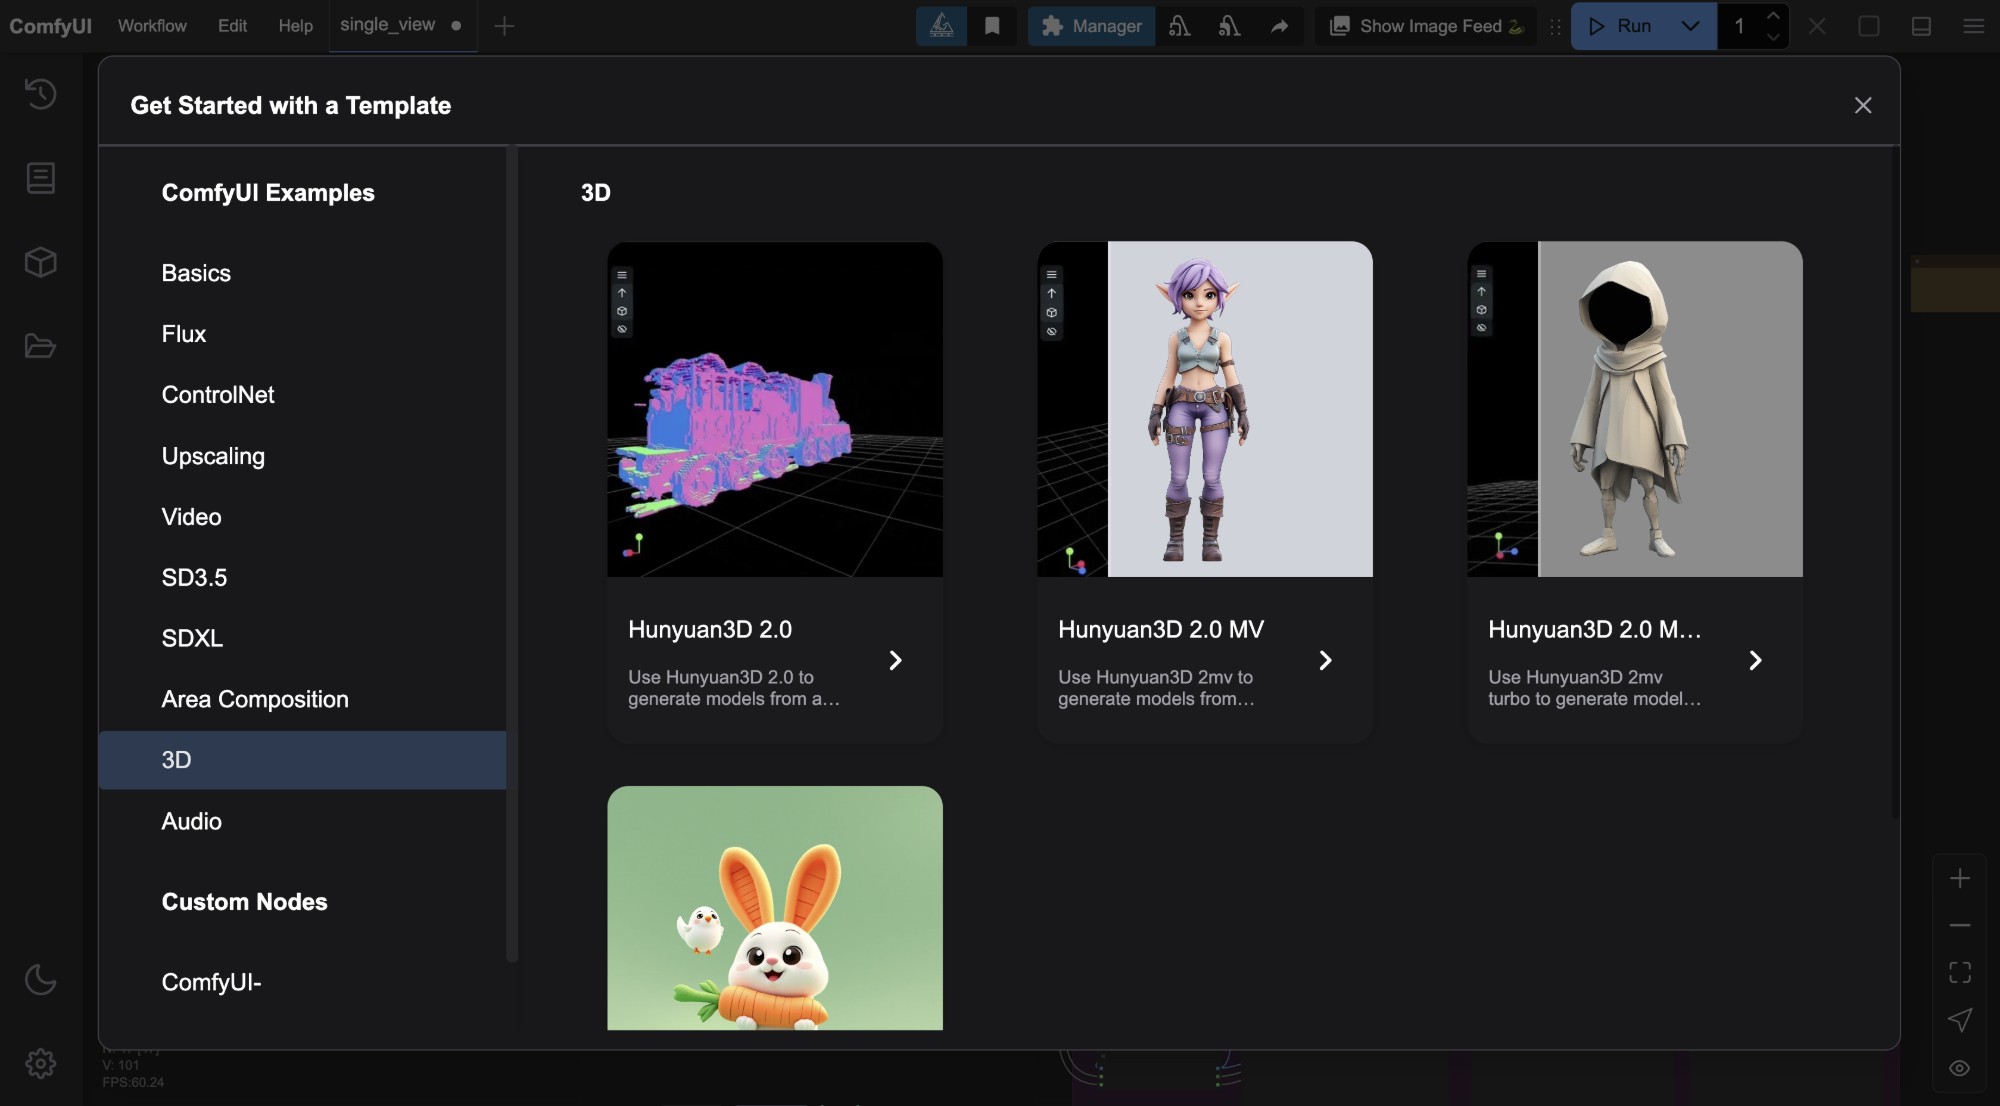The height and width of the screenshot is (1106, 2000).
Task: Click chevron arrow on Hunyuan3D 2.0 MV card
Action: tap(1325, 660)
